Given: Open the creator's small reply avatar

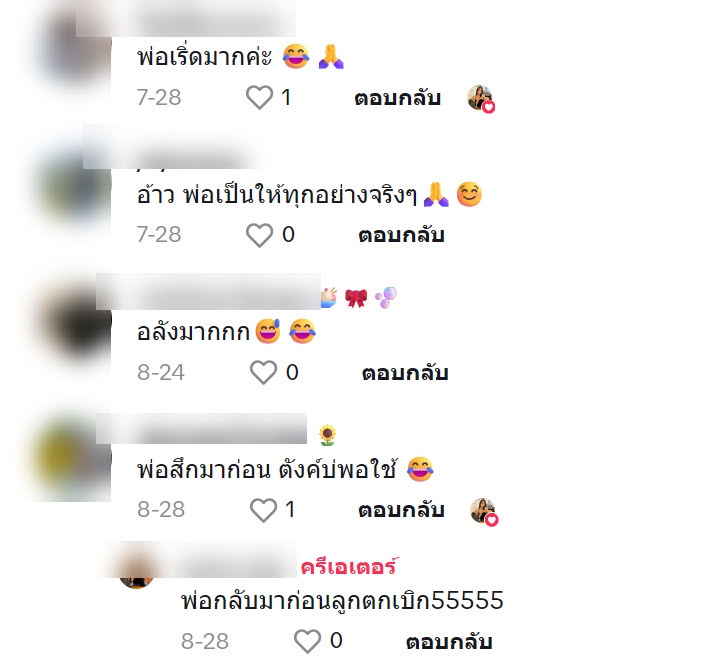Looking at the screenshot, I should [136, 572].
